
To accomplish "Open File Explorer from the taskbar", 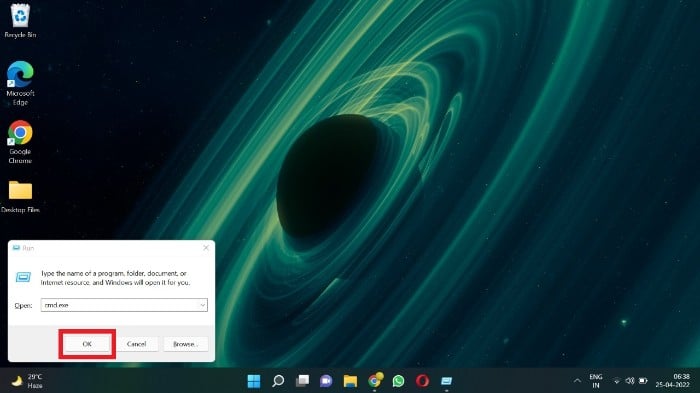I will point(350,381).
